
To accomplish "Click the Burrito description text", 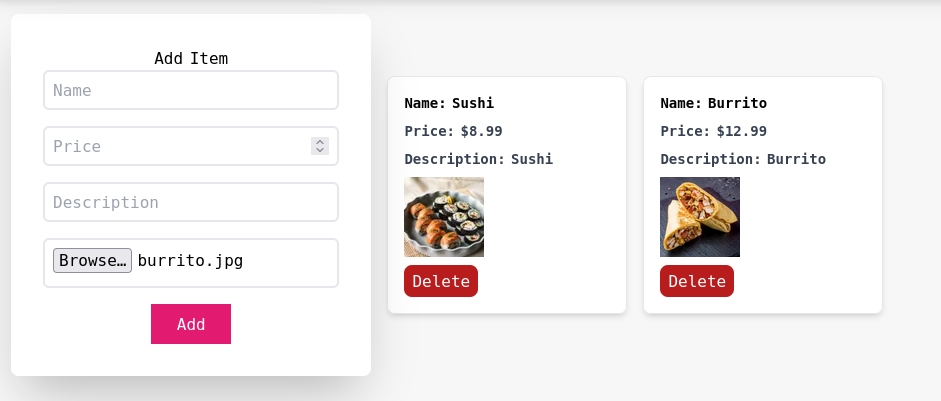I will click(796, 159).
